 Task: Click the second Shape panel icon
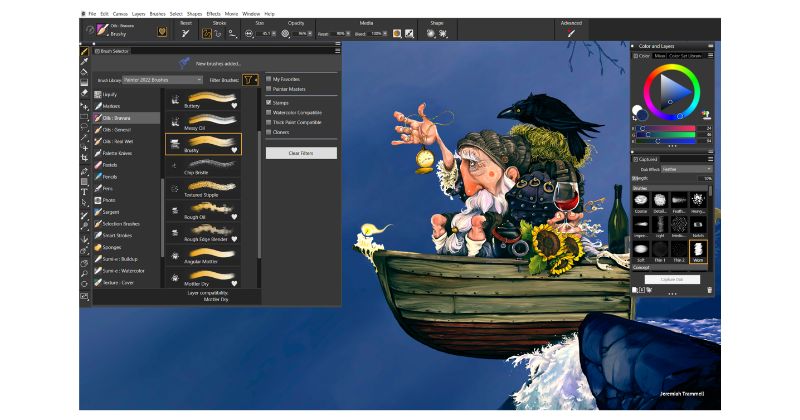click(x=443, y=34)
